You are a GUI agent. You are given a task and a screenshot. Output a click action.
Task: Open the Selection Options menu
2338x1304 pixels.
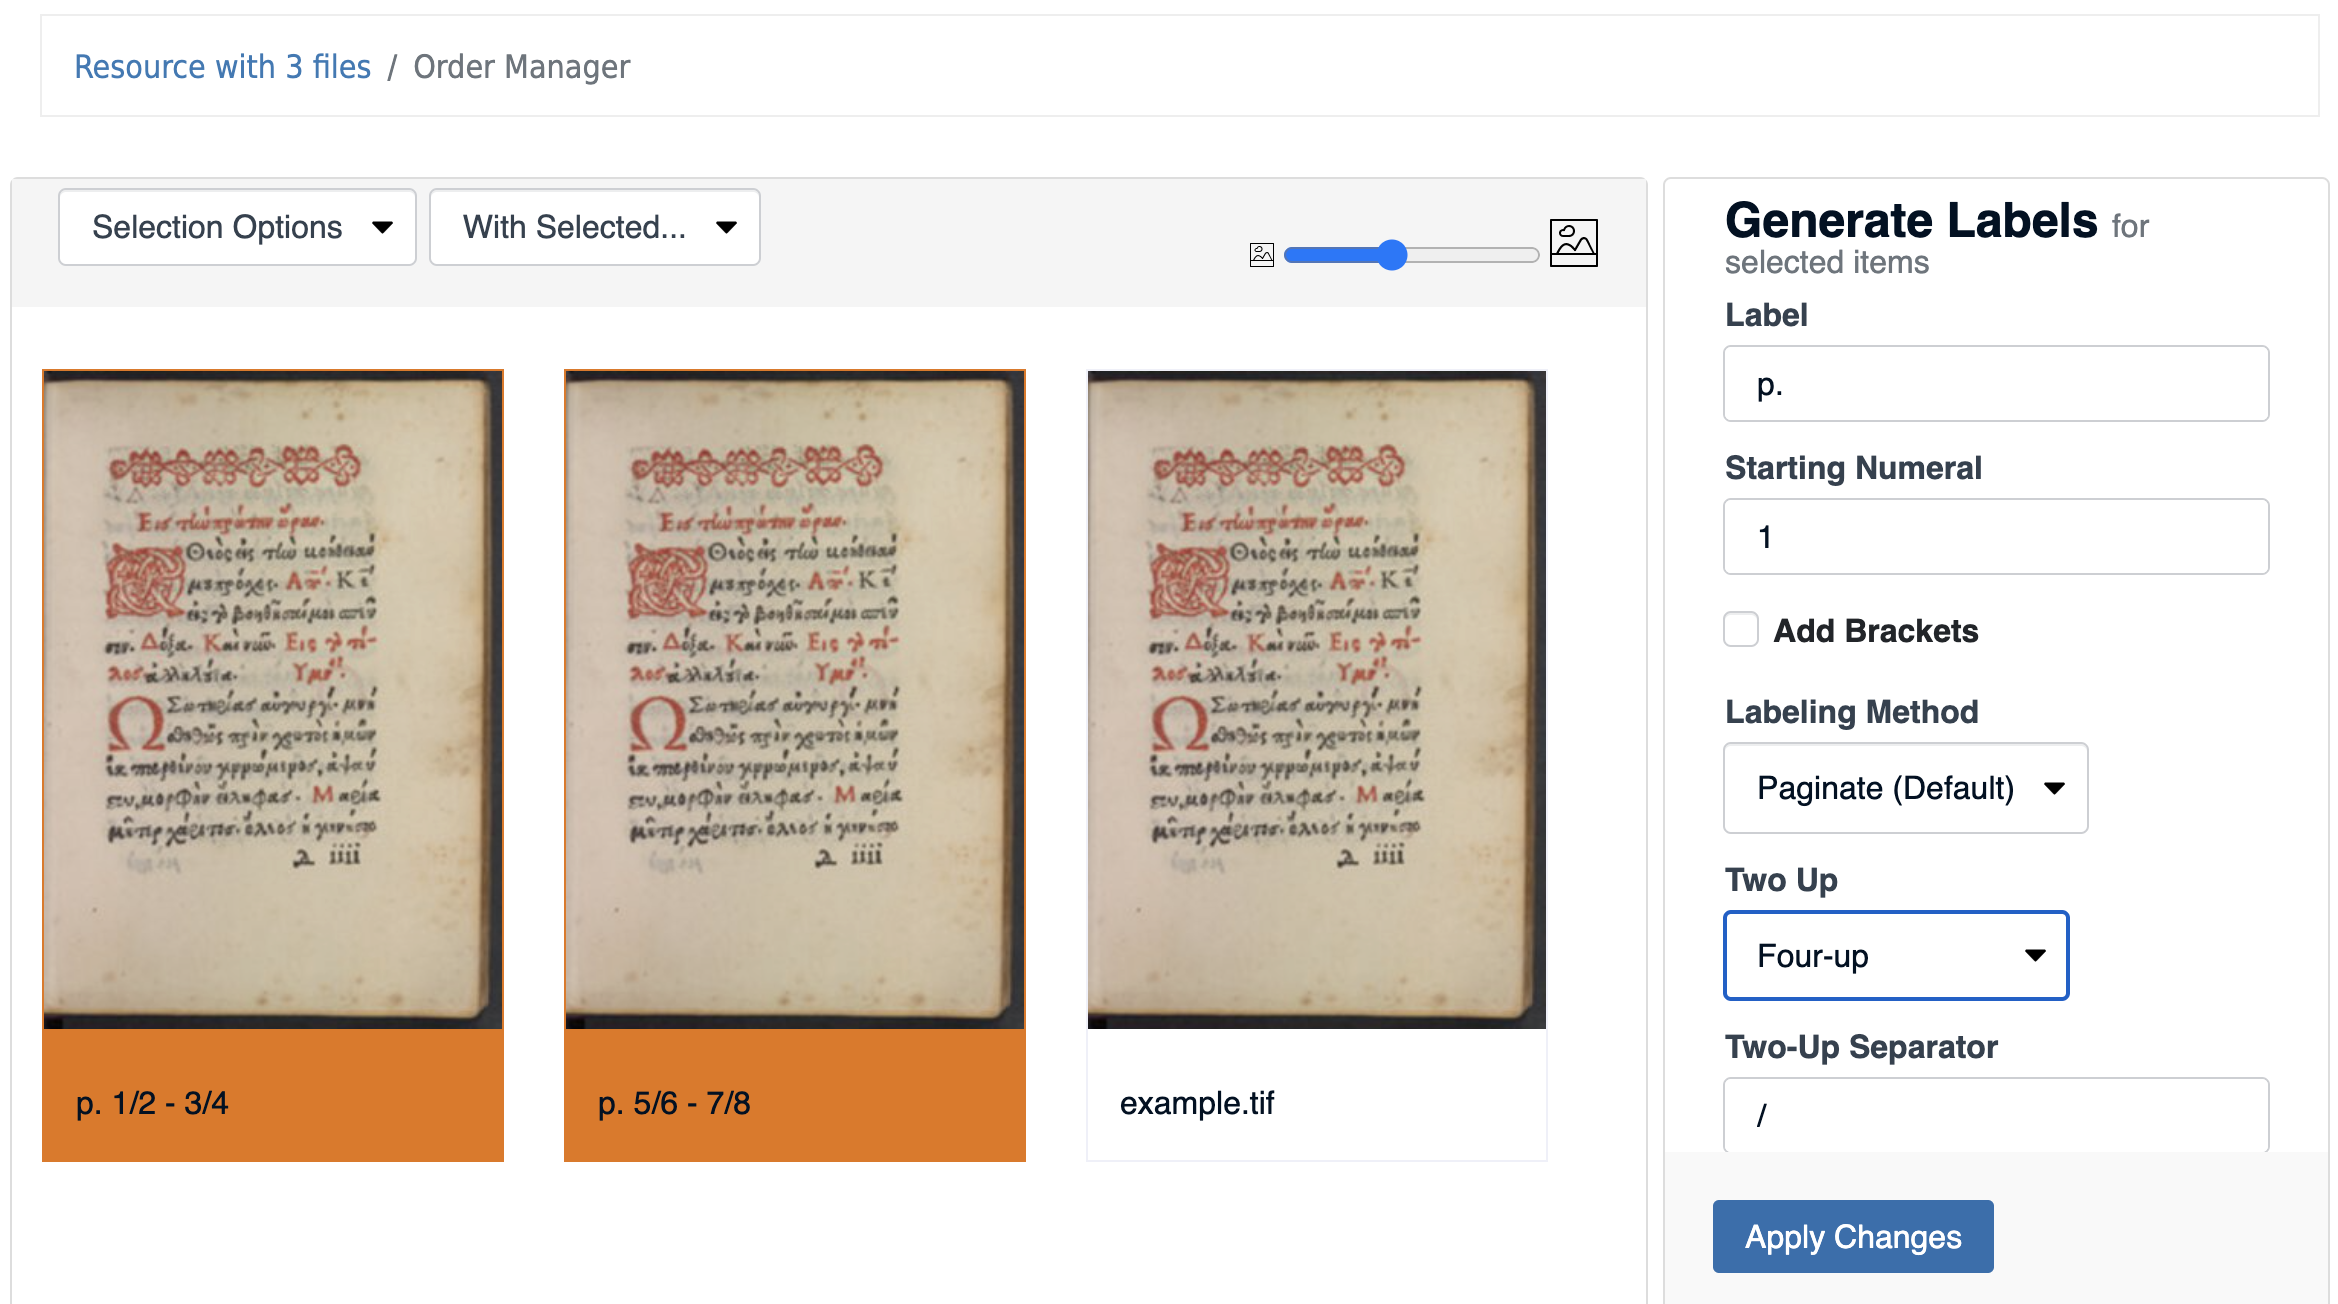coord(236,227)
